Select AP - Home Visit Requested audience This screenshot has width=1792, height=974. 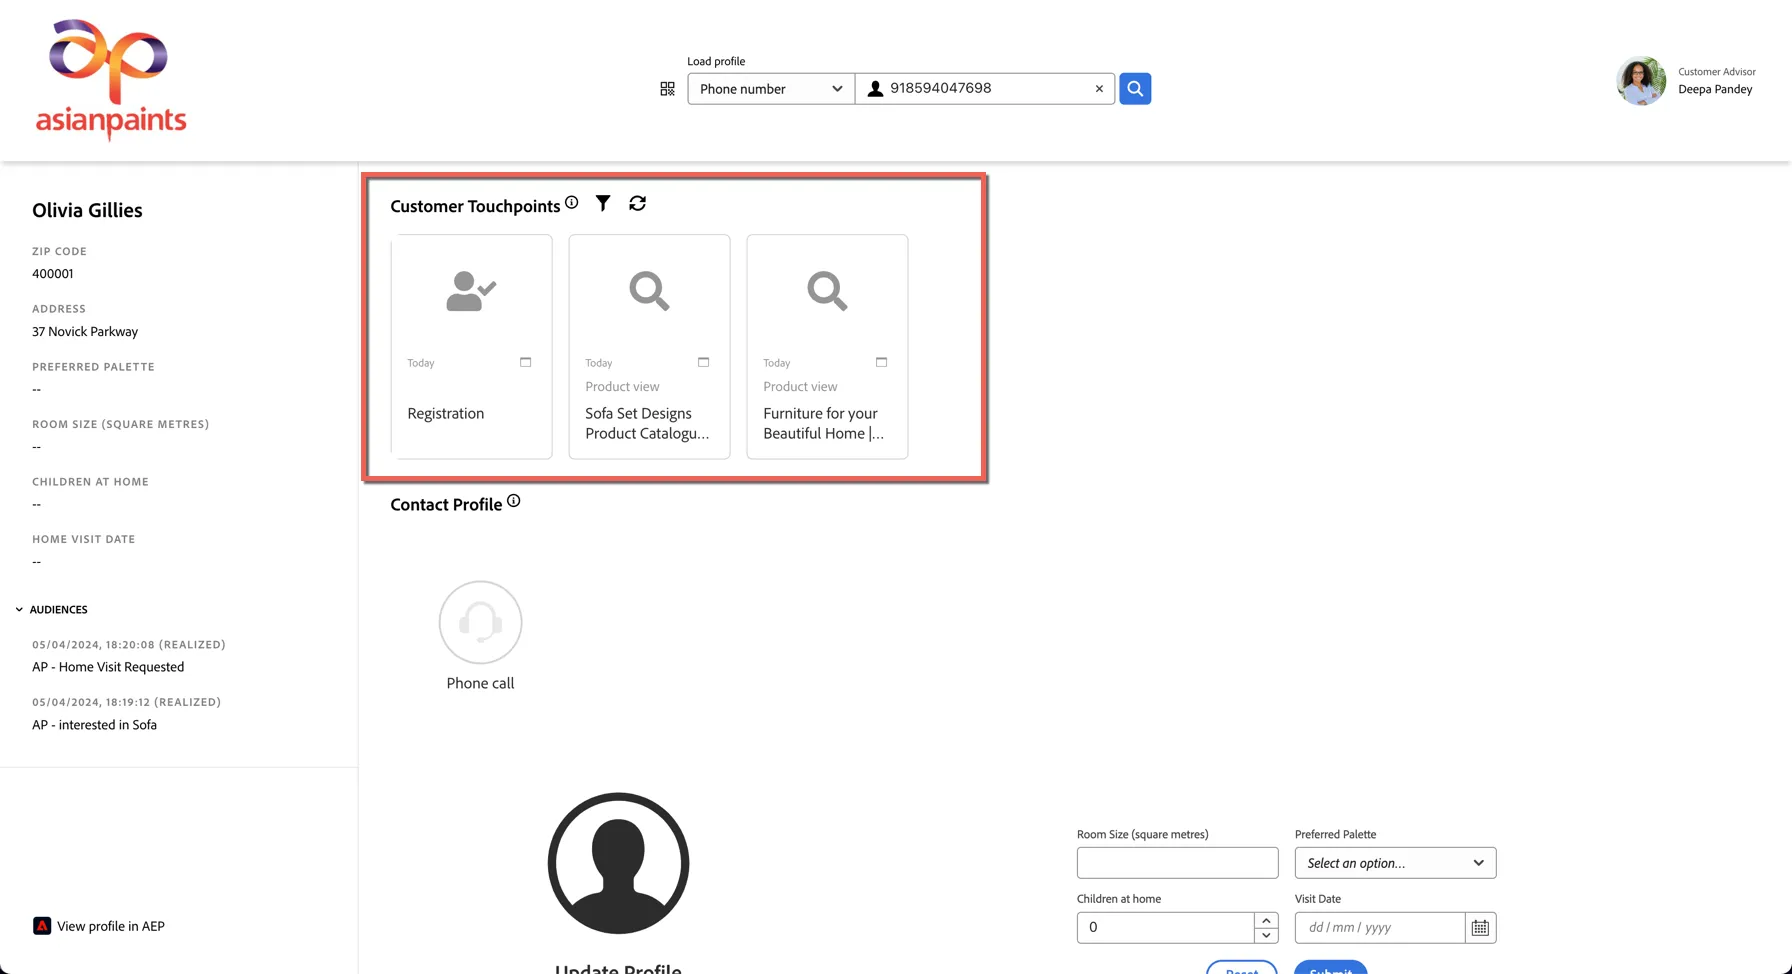pos(108,667)
